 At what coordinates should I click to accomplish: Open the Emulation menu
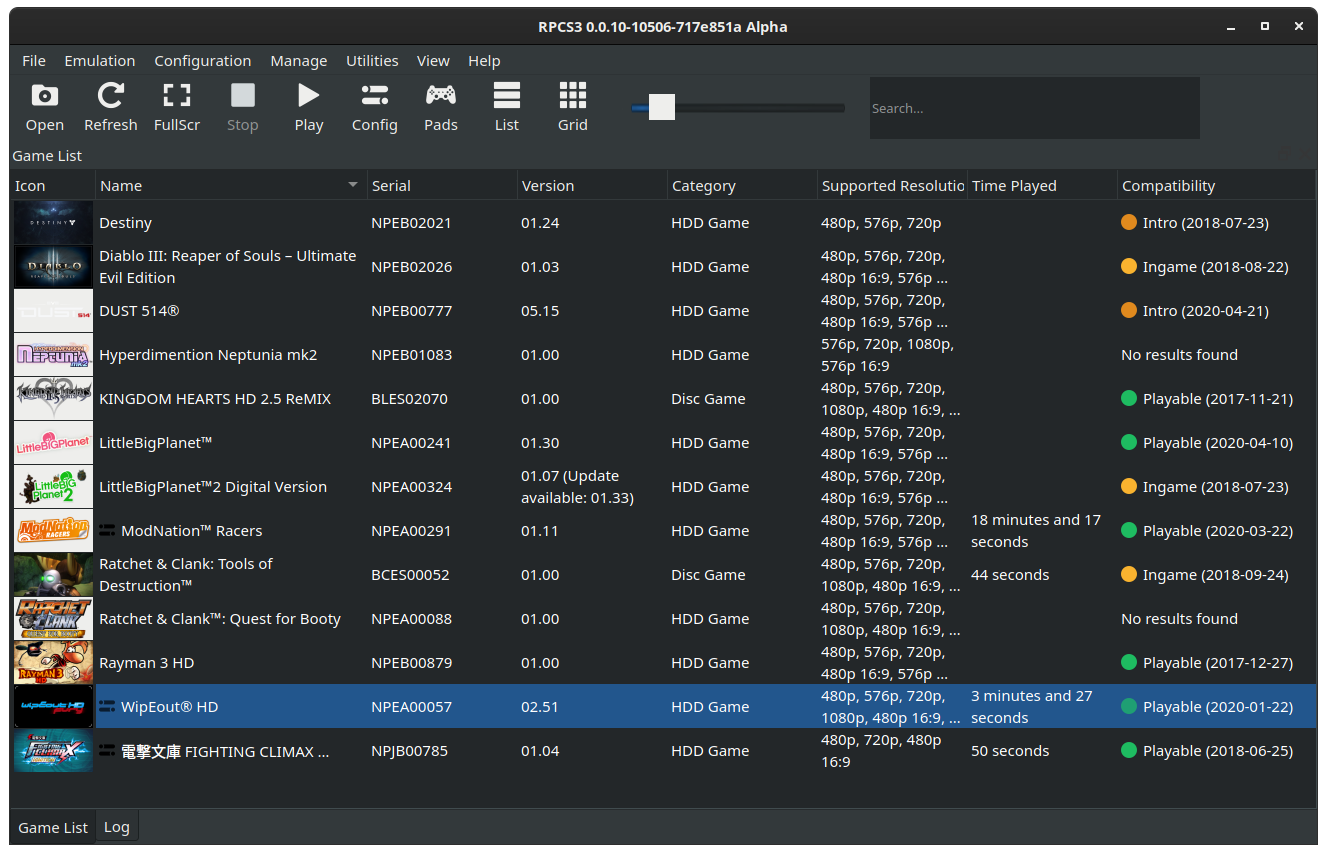[x=99, y=61]
